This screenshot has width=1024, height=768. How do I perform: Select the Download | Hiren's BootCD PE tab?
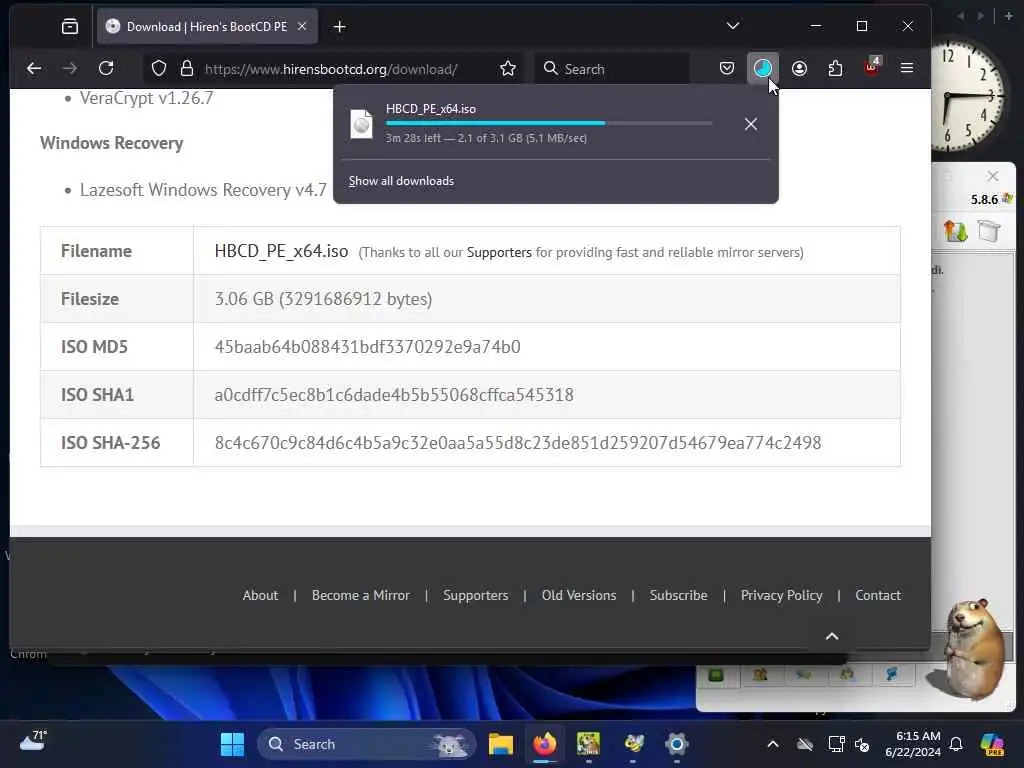[x=207, y=26]
